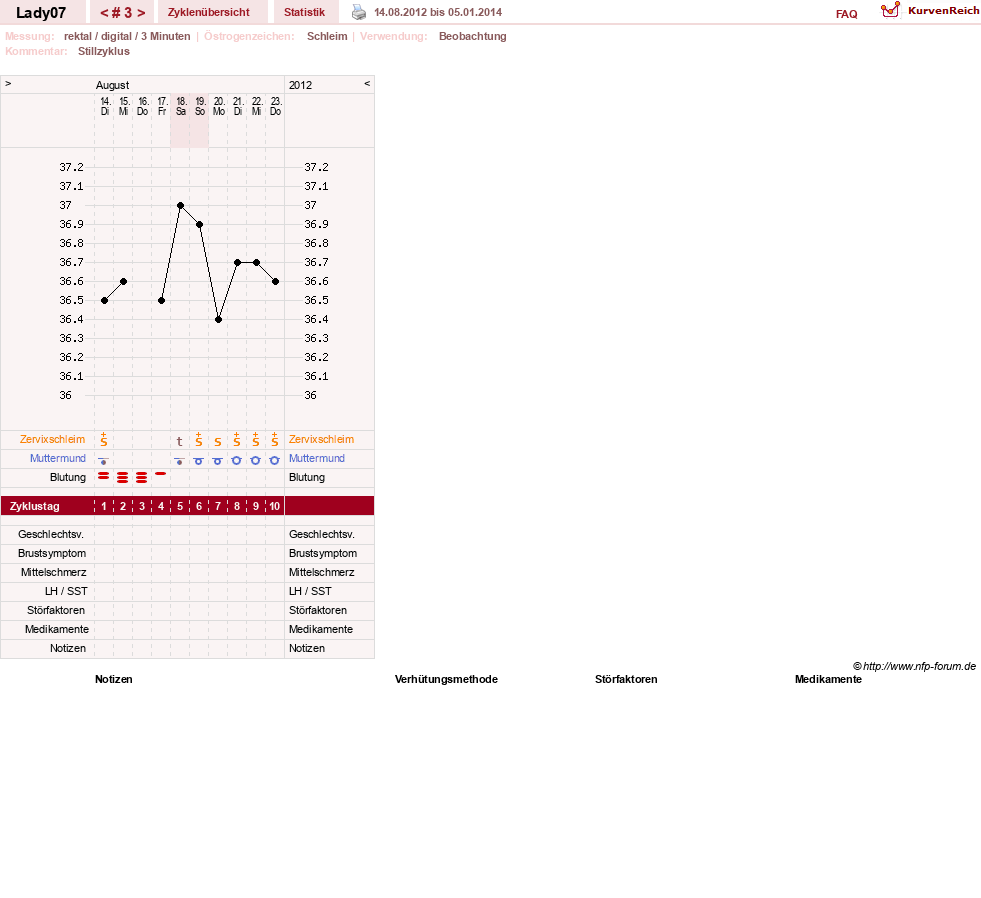Click the mucus symbol on August 21
The width and height of the screenshot is (981, 898).
[x=236, y=439]
